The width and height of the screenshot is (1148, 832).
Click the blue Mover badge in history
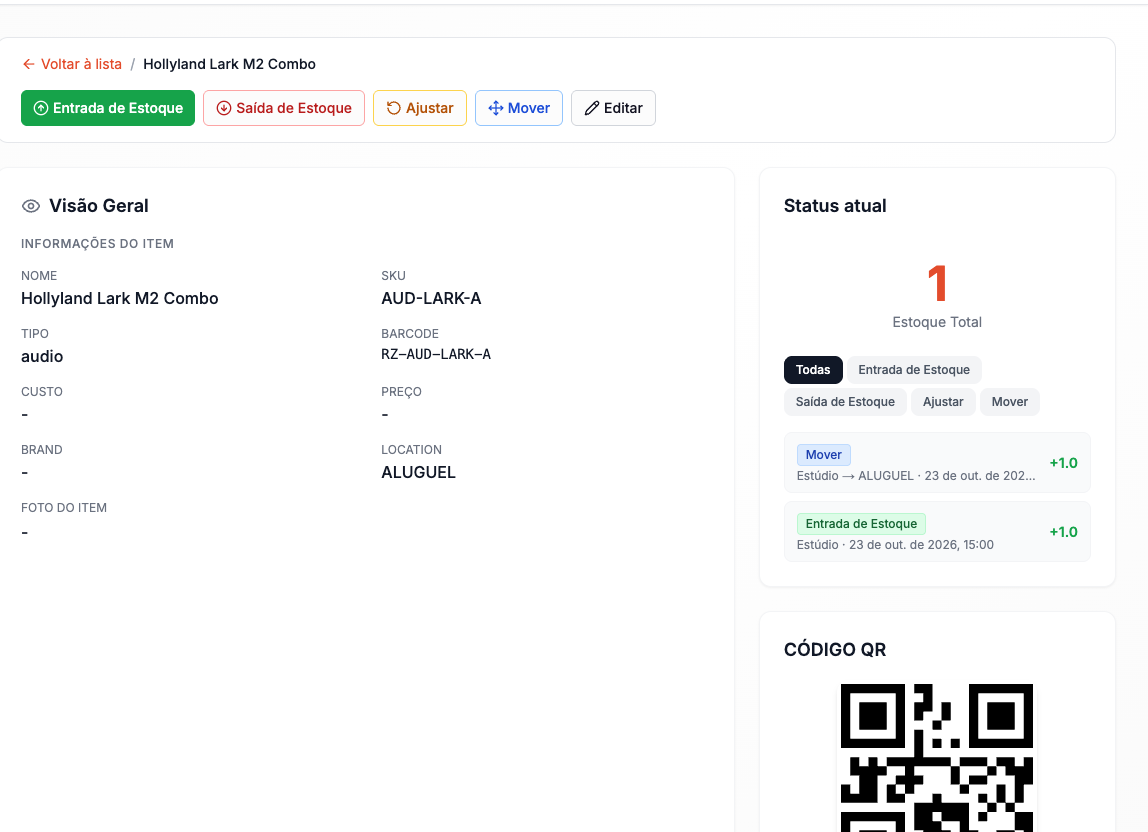pos(824,455)
